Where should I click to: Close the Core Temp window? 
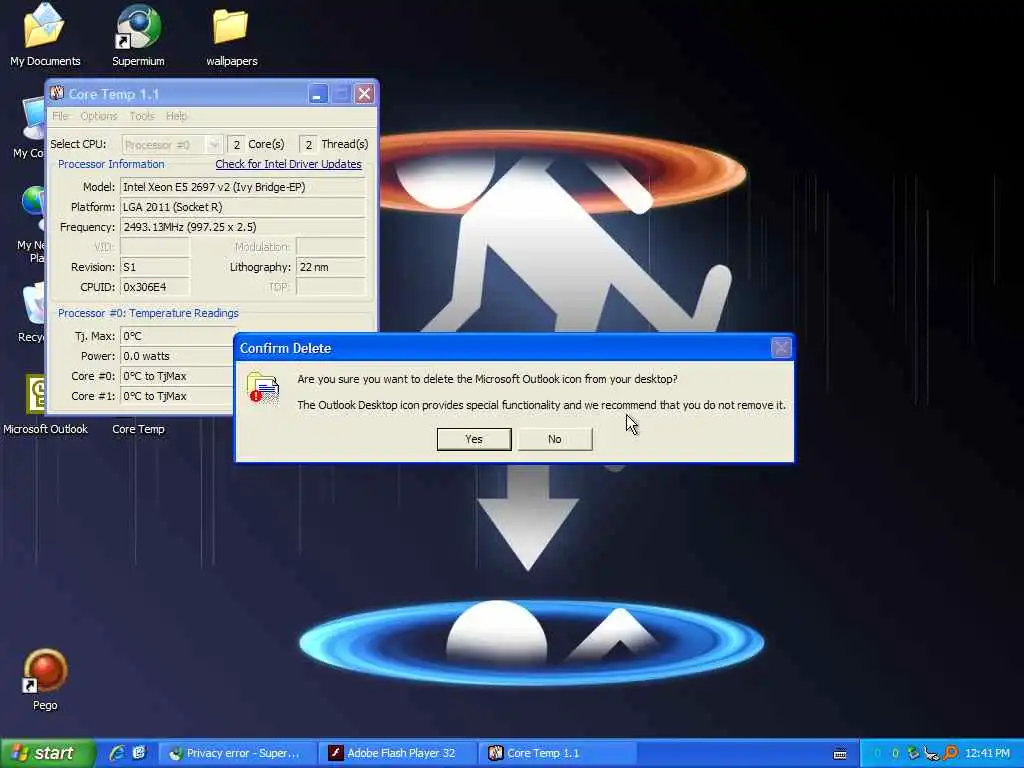(364, 94)
